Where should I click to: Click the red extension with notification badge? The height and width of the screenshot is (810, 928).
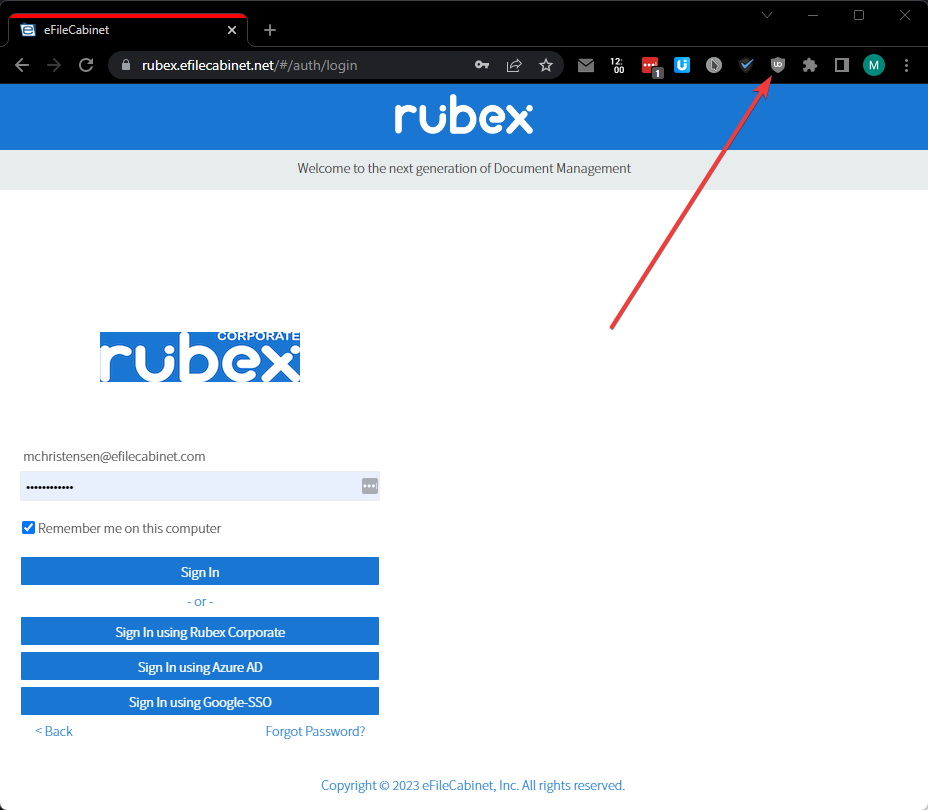[x=651, y=65]
